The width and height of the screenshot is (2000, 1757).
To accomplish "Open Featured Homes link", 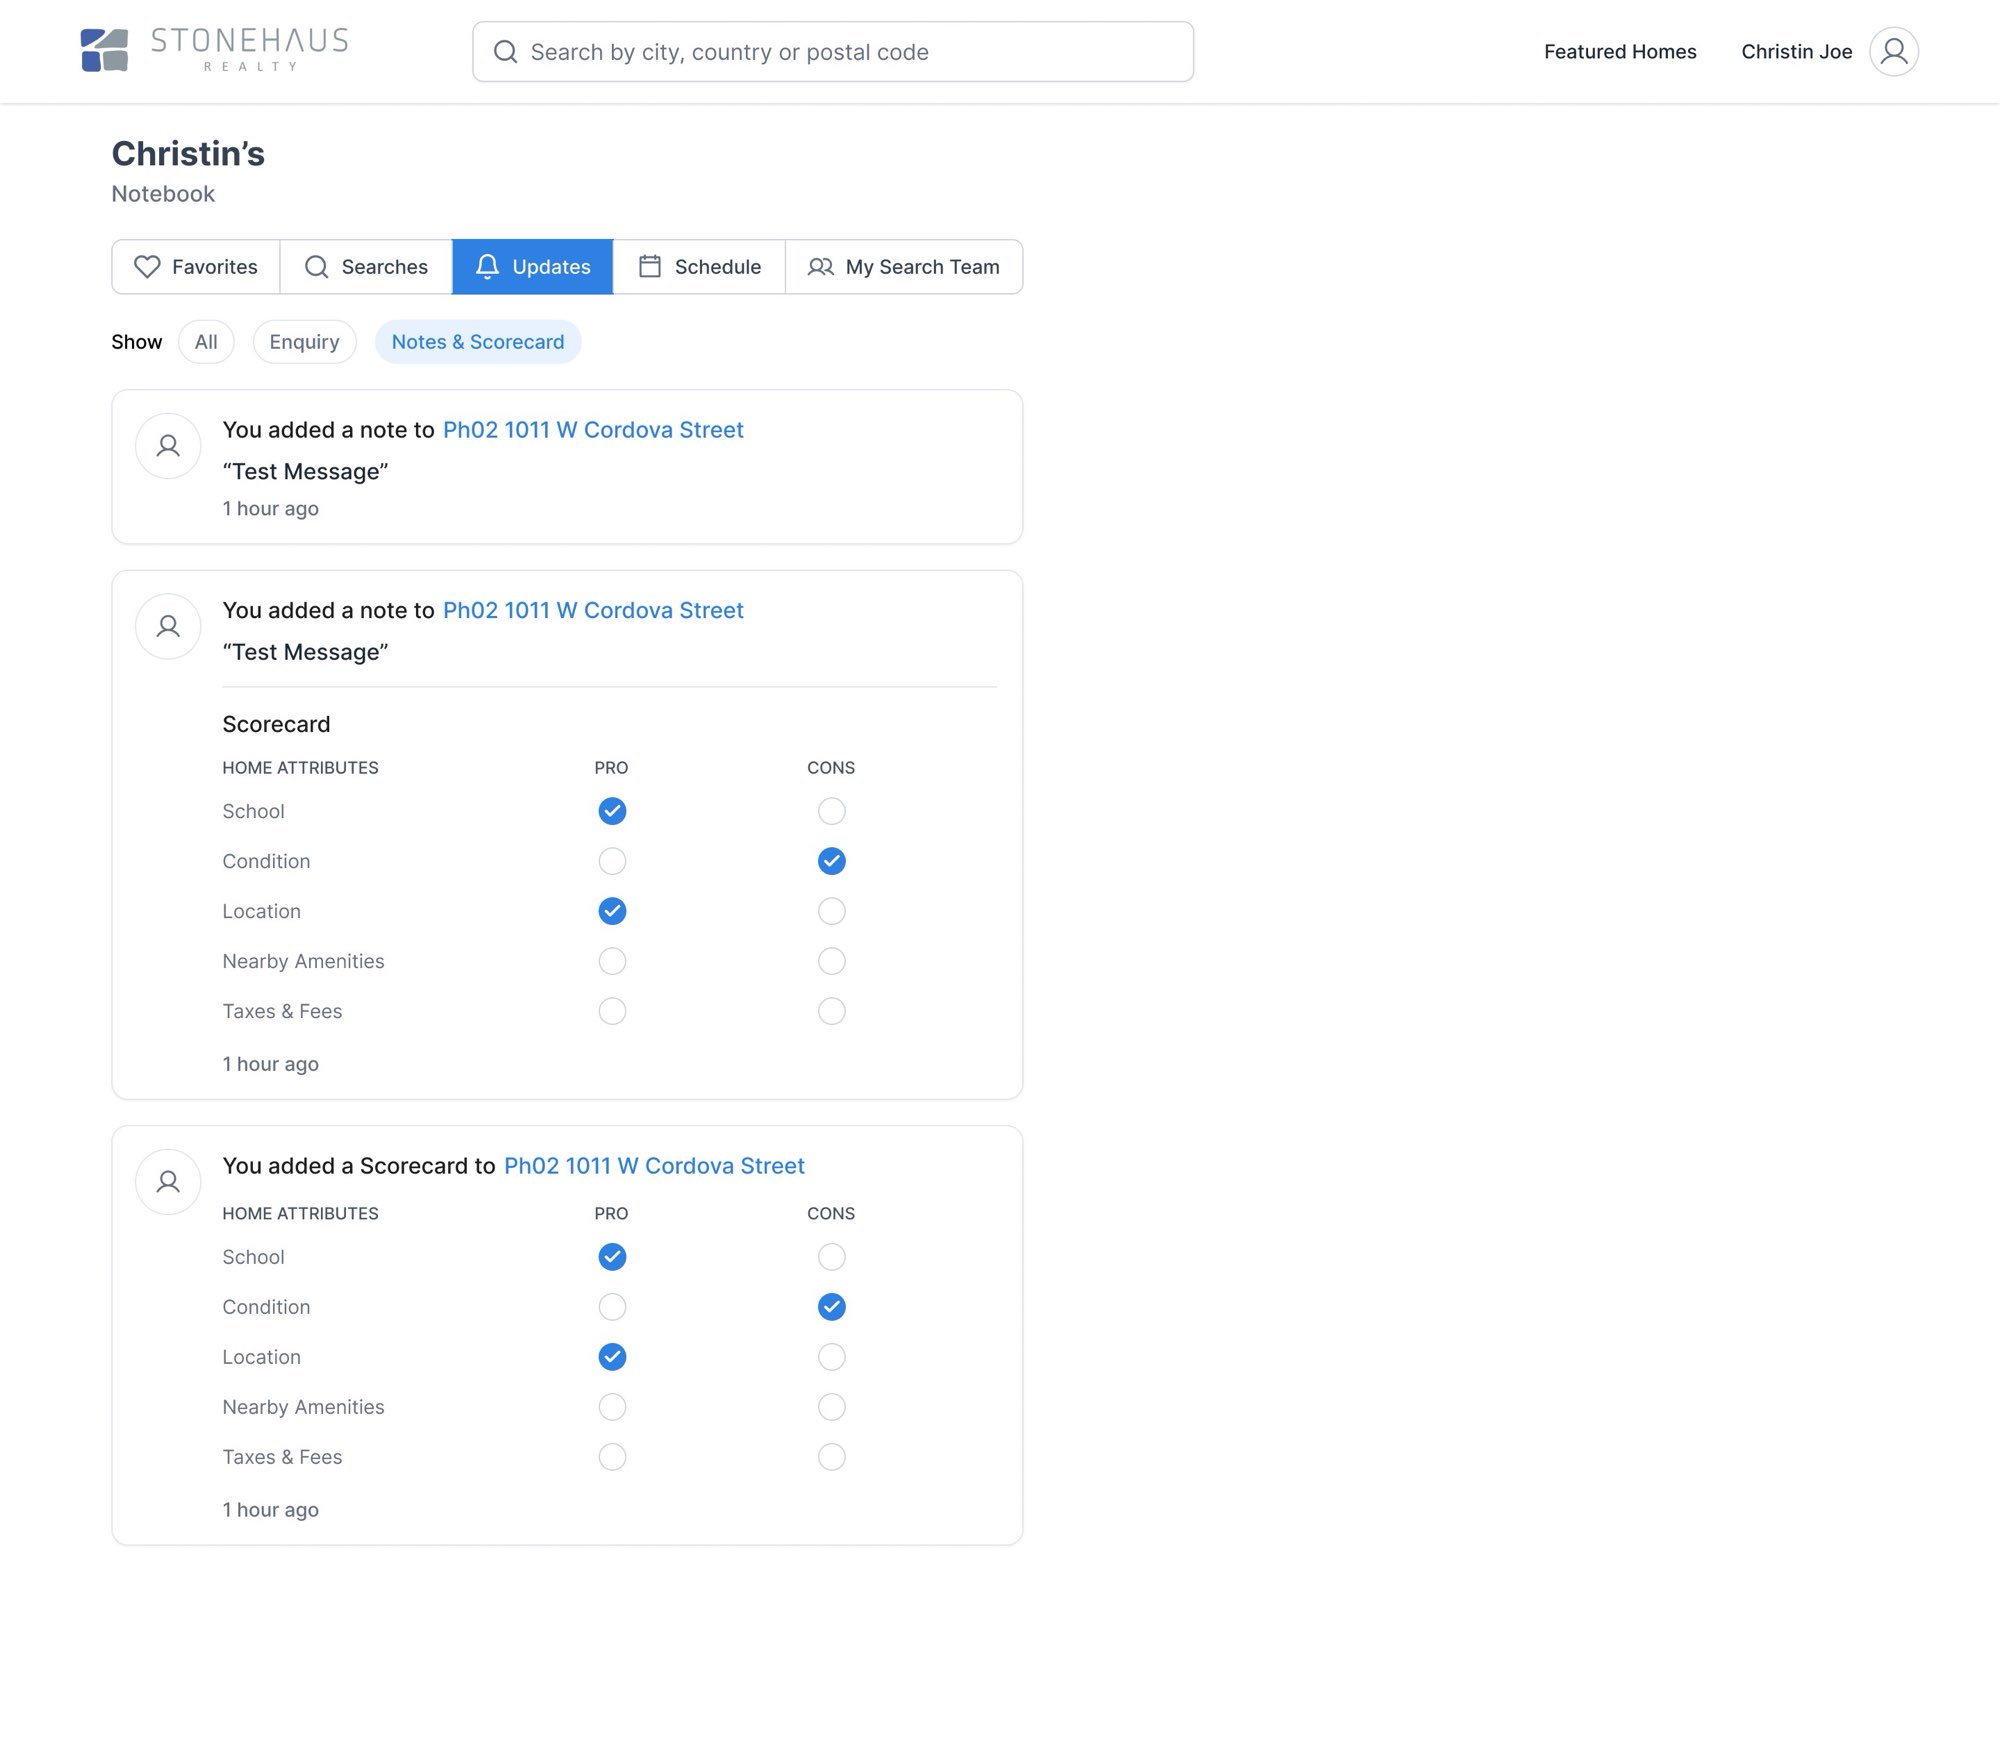I will coord(1620,52).
